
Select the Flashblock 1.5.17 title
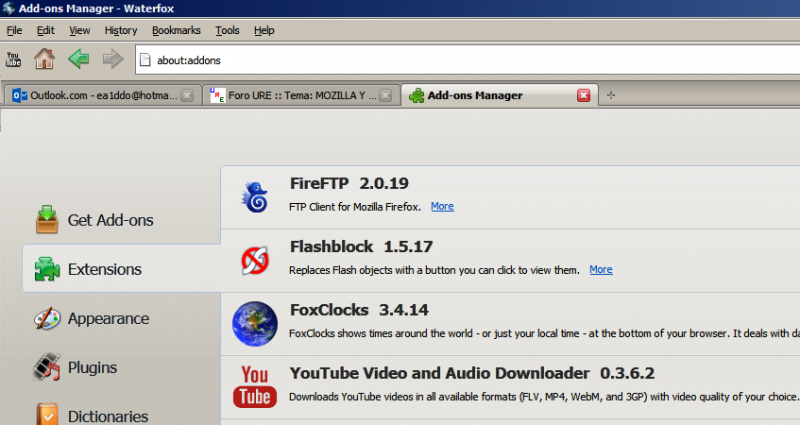(x=361, y=246)
